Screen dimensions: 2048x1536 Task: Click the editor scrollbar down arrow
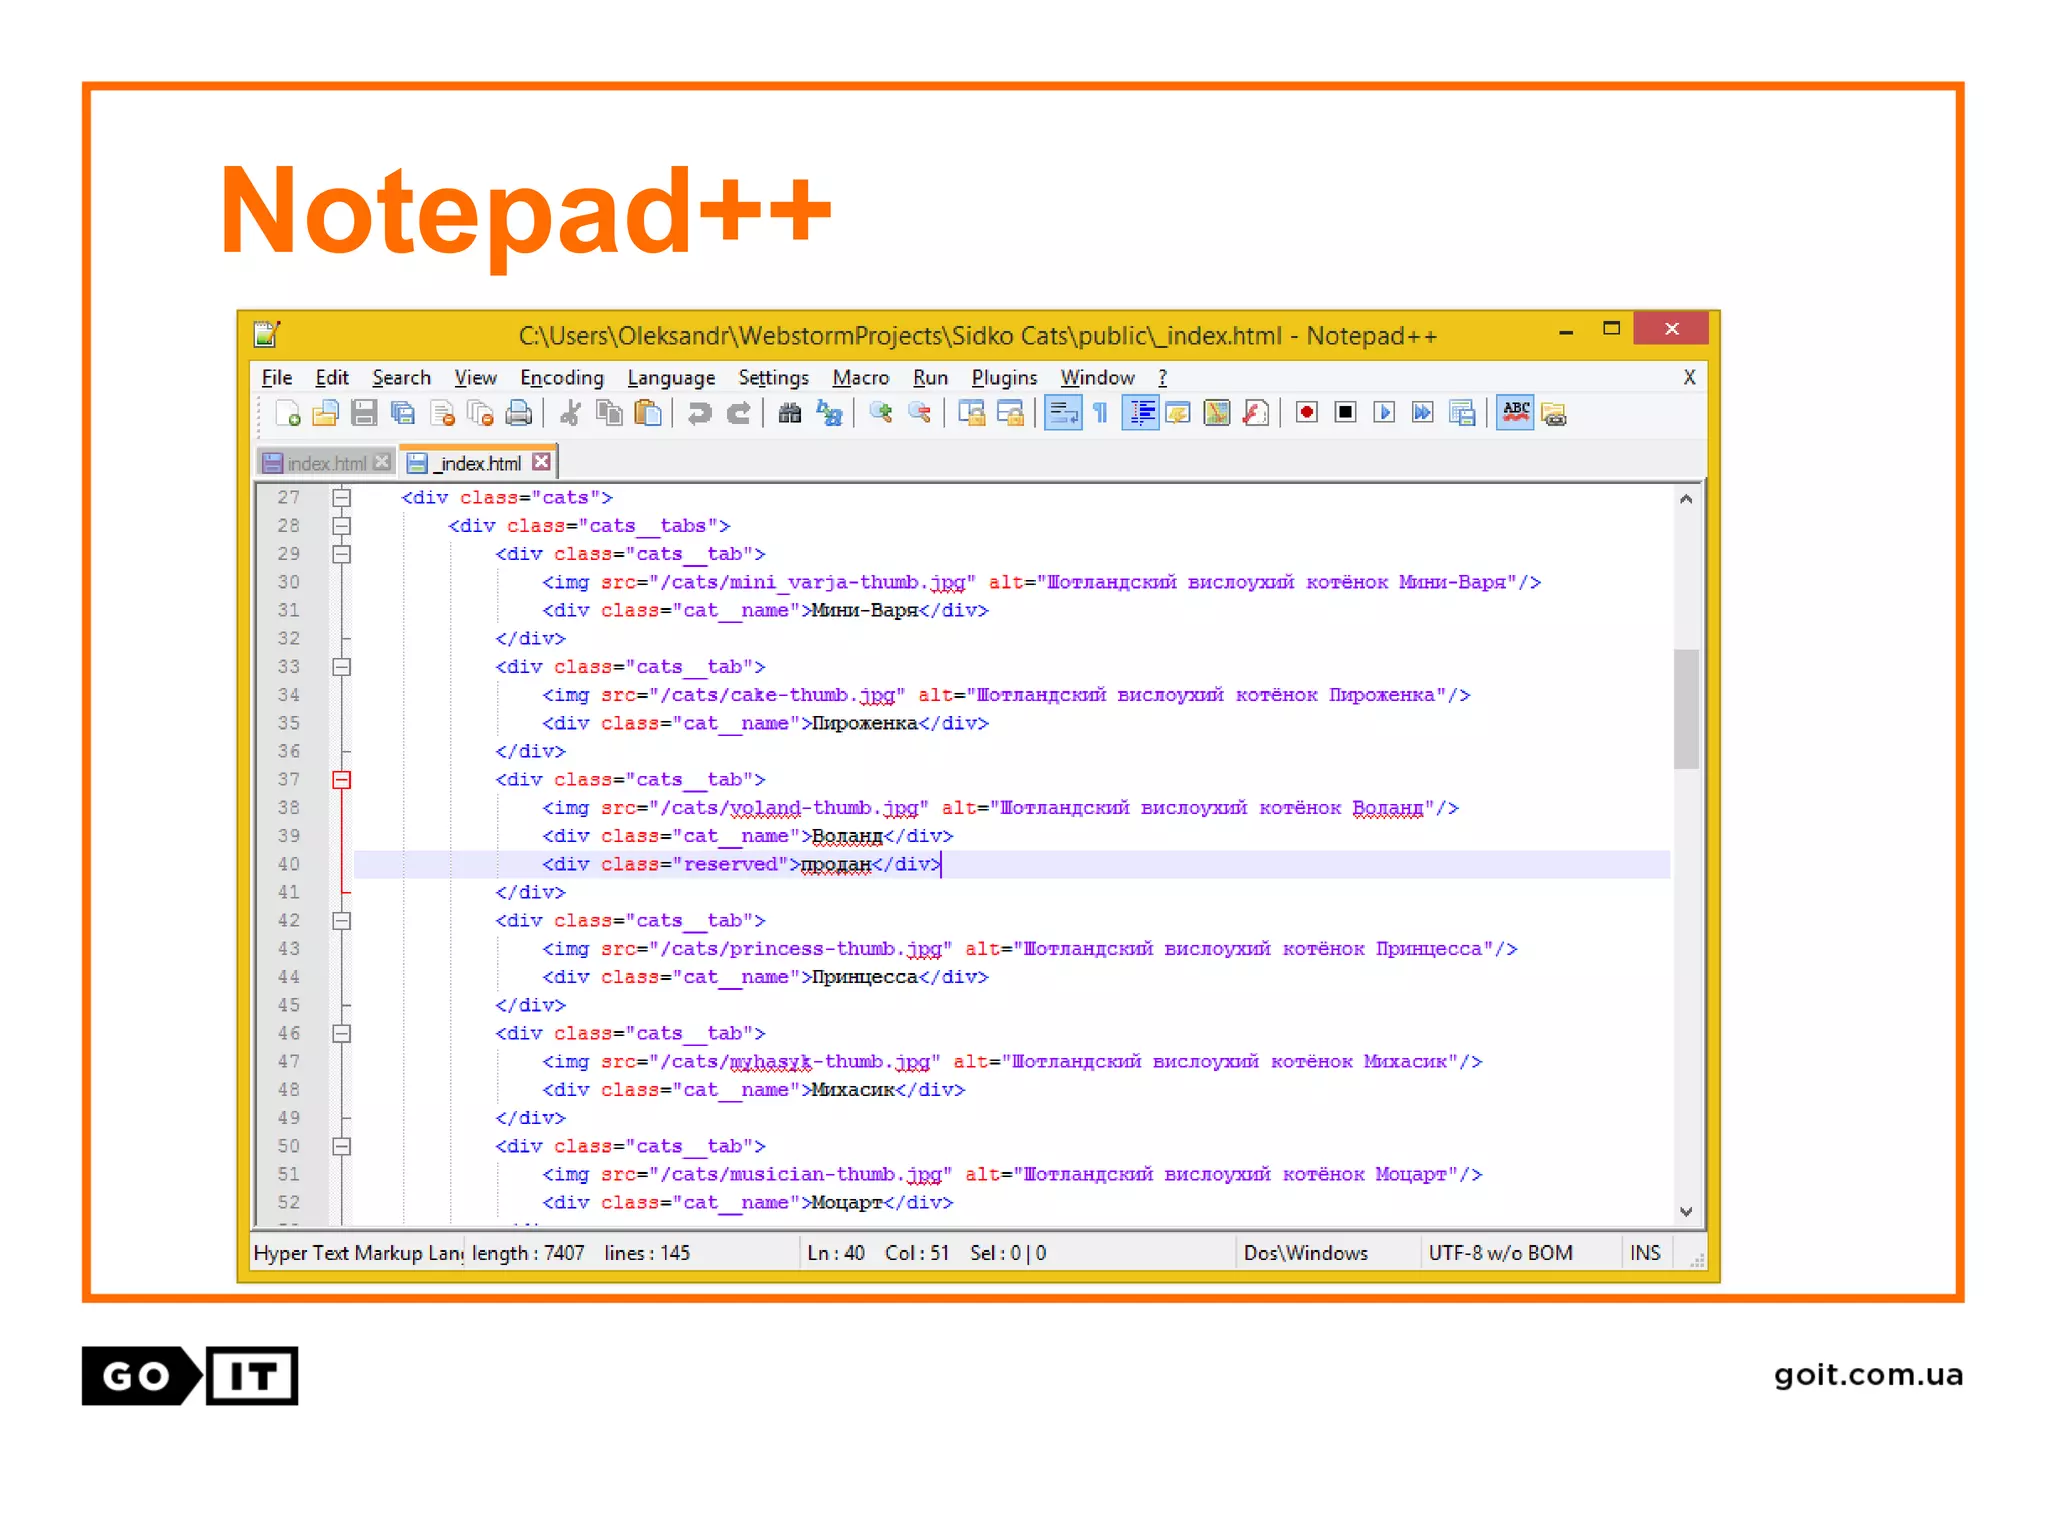click(1686, 1211)
